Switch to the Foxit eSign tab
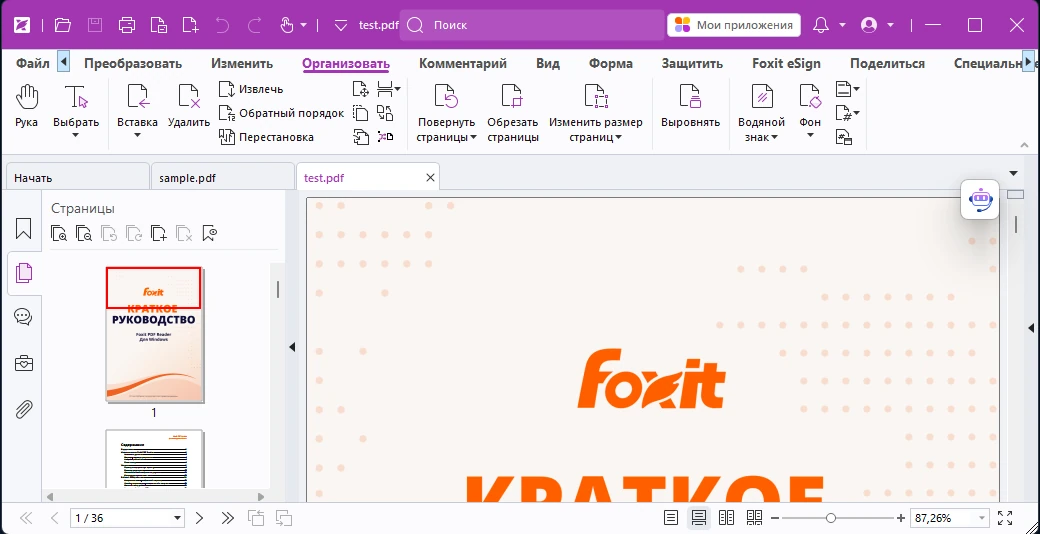This screenshot has height=534, width=1040. pos(786,64)
